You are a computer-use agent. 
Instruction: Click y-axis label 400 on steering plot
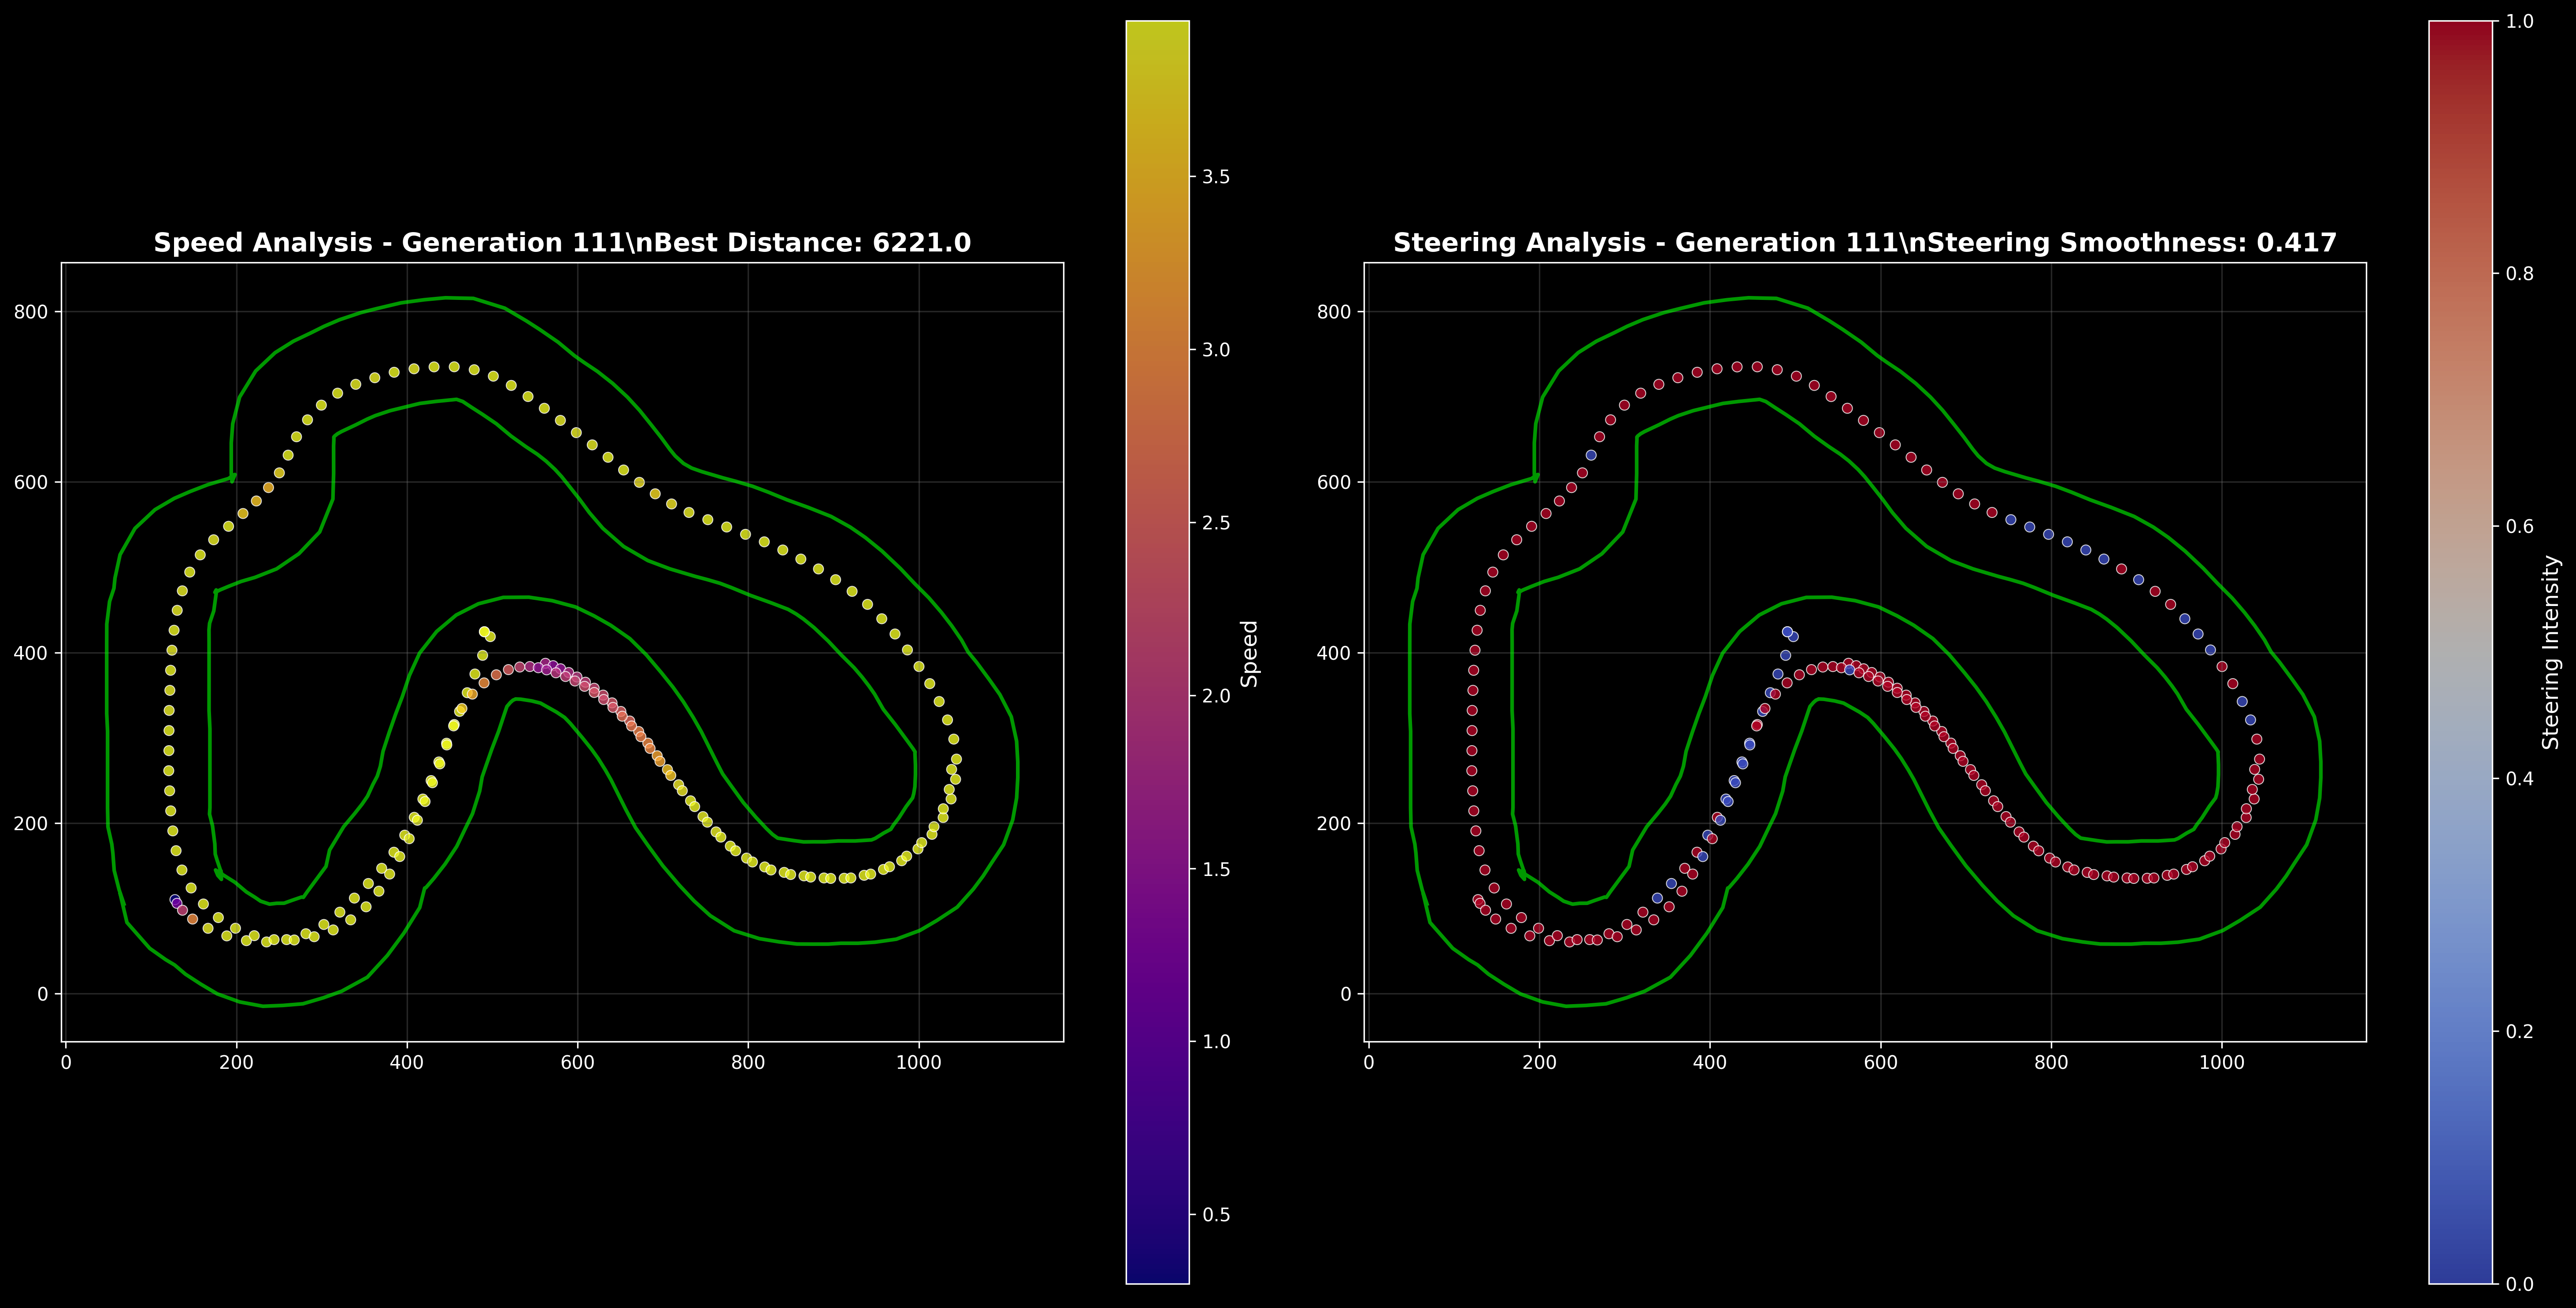[1334, 653]
